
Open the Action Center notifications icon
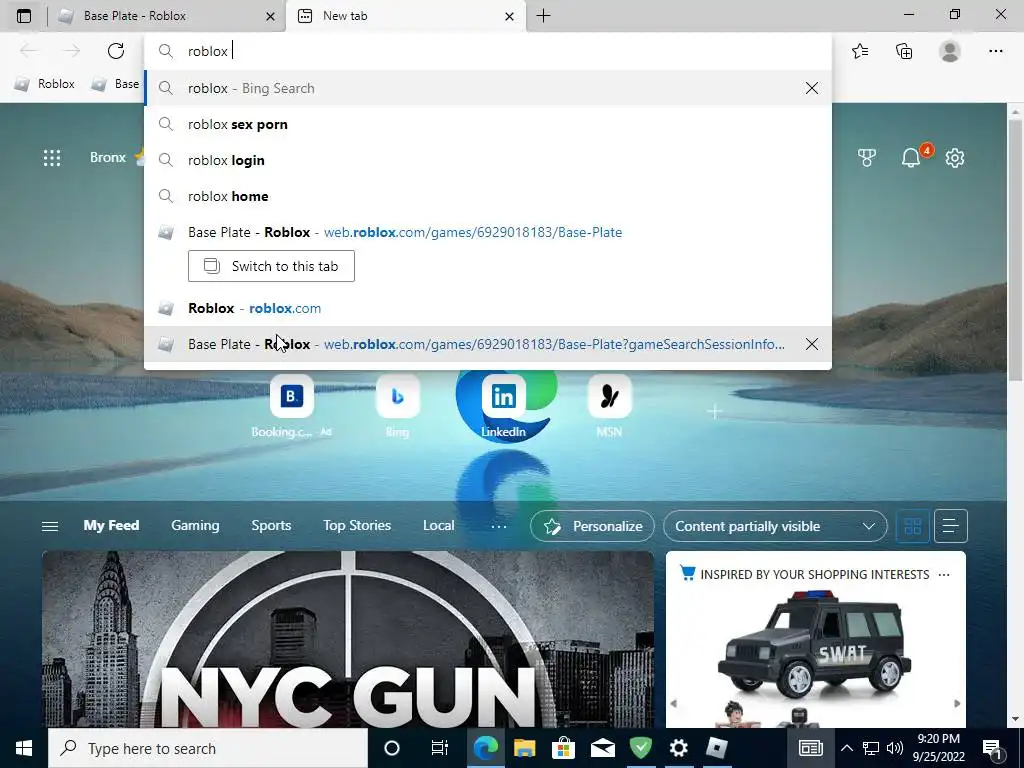993,748
